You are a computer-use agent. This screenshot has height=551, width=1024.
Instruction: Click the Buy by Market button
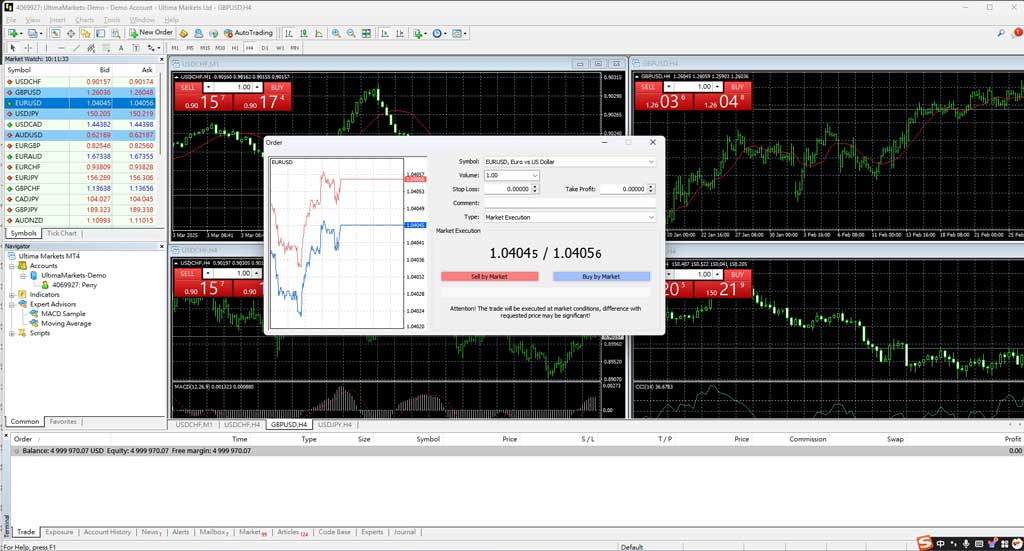601,276
